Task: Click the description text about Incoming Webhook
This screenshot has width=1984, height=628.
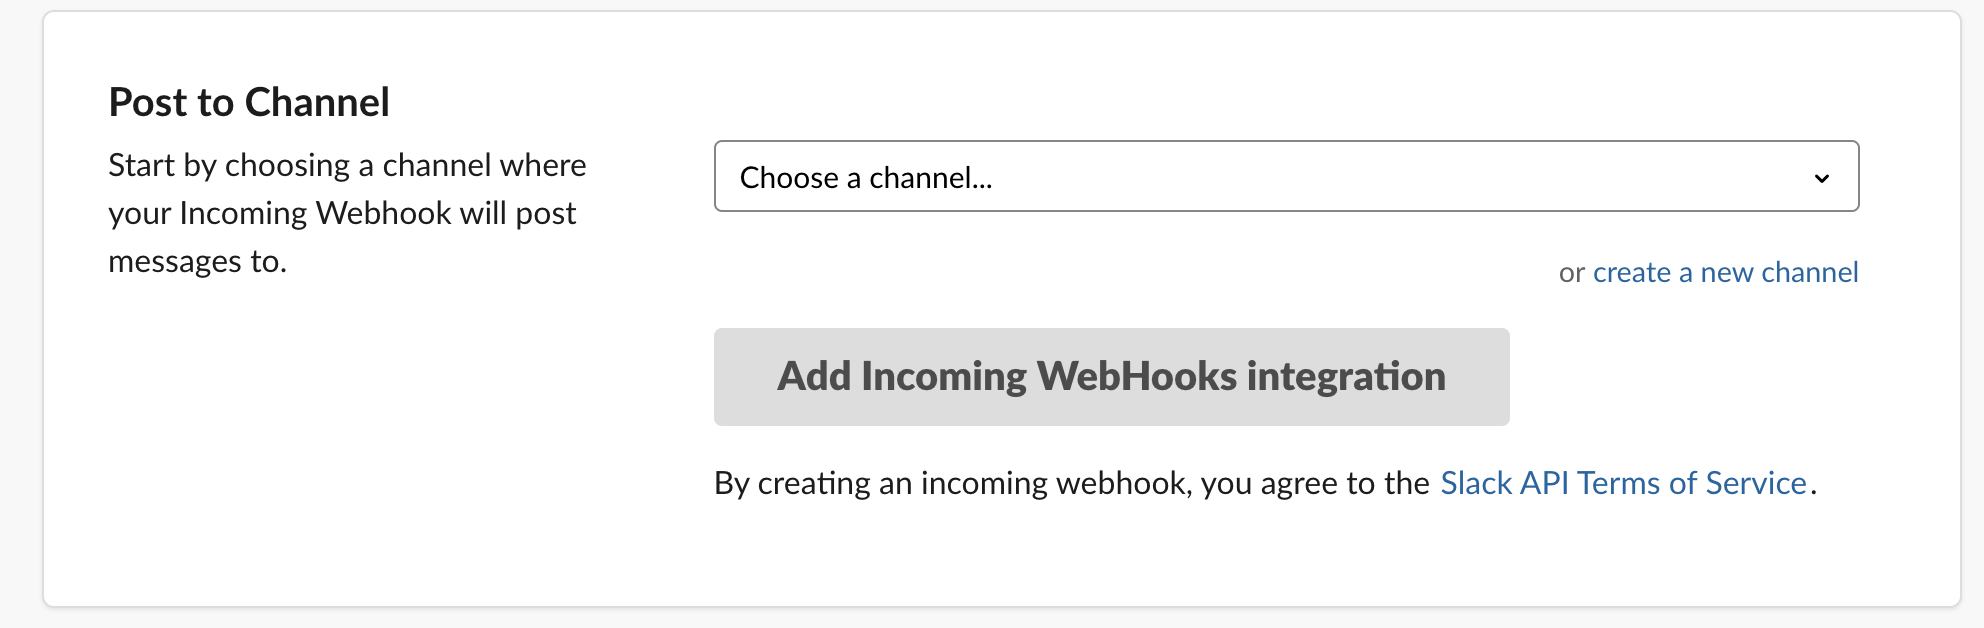Action: tap(346, 212)
